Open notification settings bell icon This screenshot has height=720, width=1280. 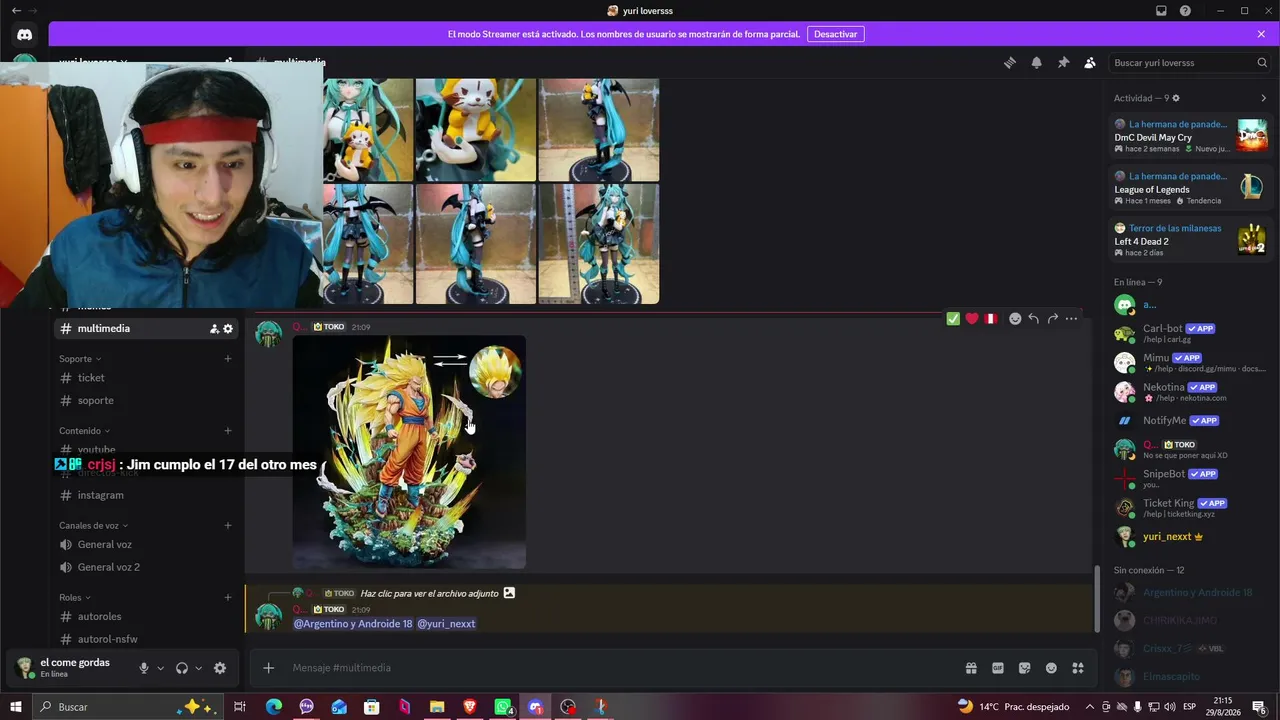coord(1036,62)
